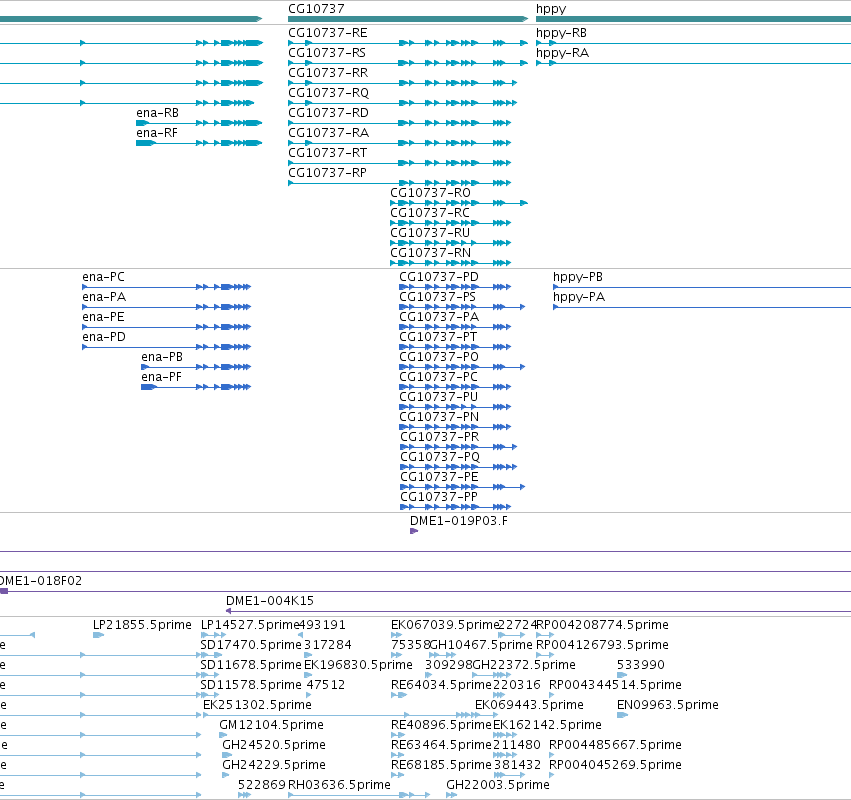Select the GM12104.5prime EST
The image size is (851, 800).
click(271, 726)
